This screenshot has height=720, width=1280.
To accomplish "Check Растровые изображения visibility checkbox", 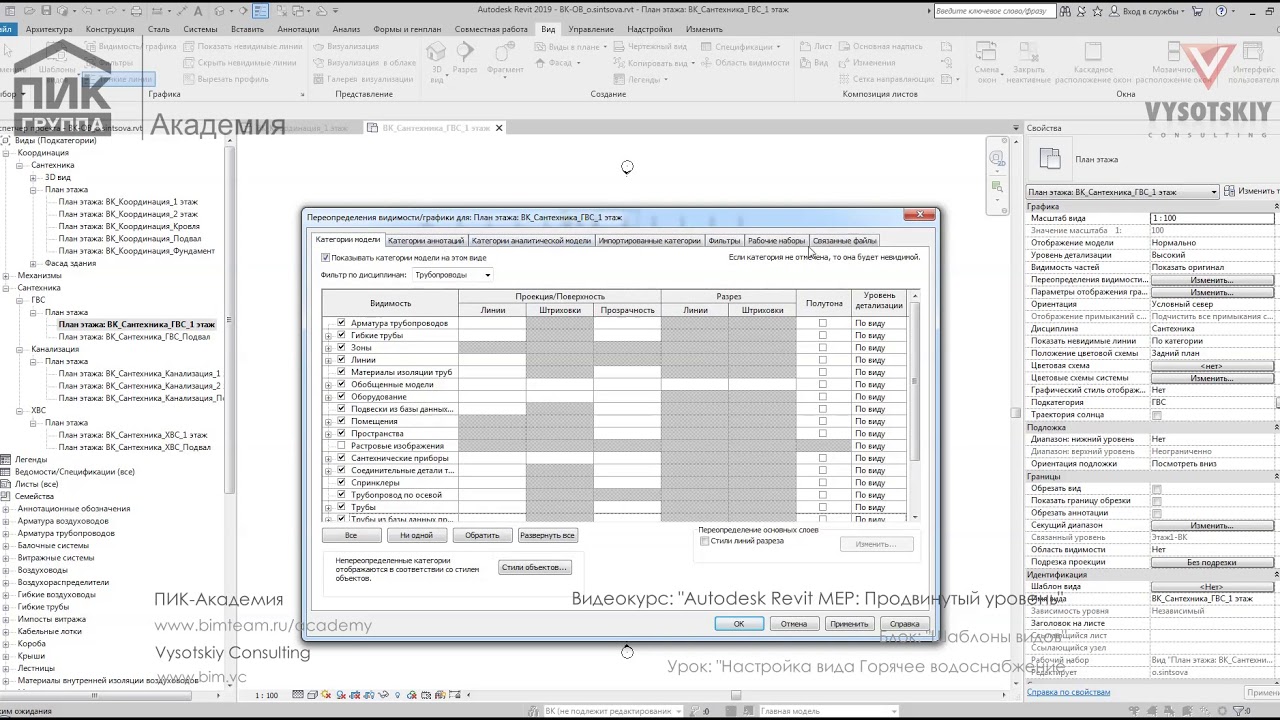I will [341, 446].
